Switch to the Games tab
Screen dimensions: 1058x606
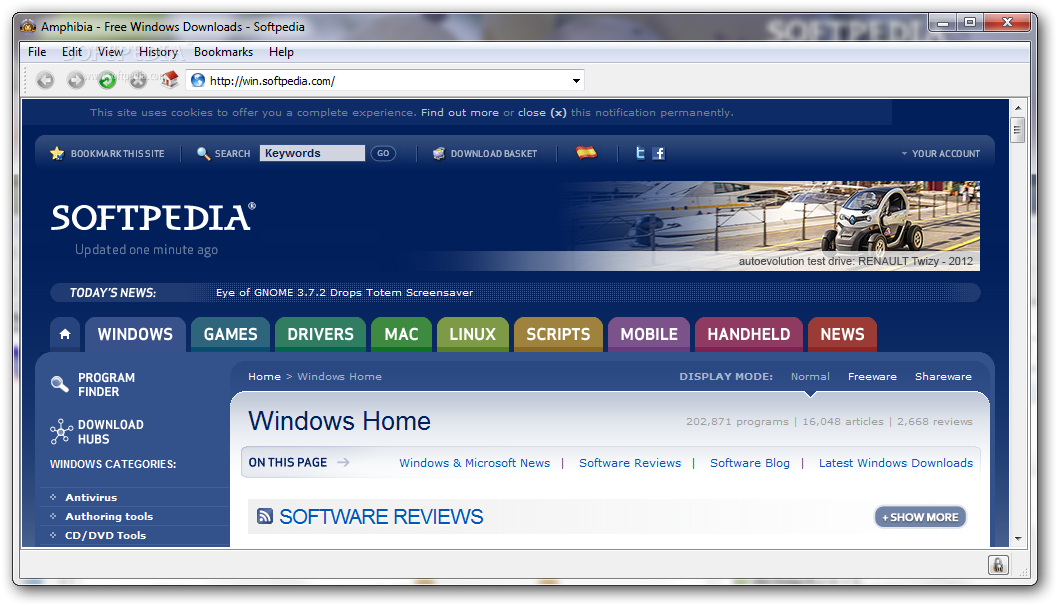click(230, 334)
